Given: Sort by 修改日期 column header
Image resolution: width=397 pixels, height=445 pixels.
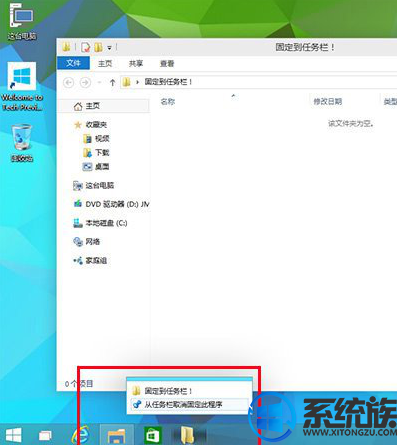Looking at the screenshot, I should coord(328,101).
